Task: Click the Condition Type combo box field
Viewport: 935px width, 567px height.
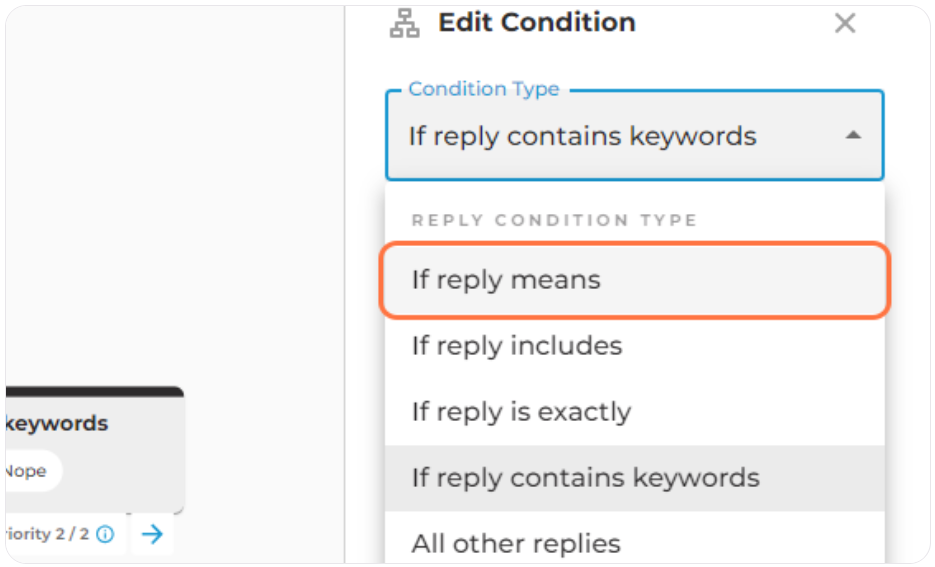Action: 634,135
